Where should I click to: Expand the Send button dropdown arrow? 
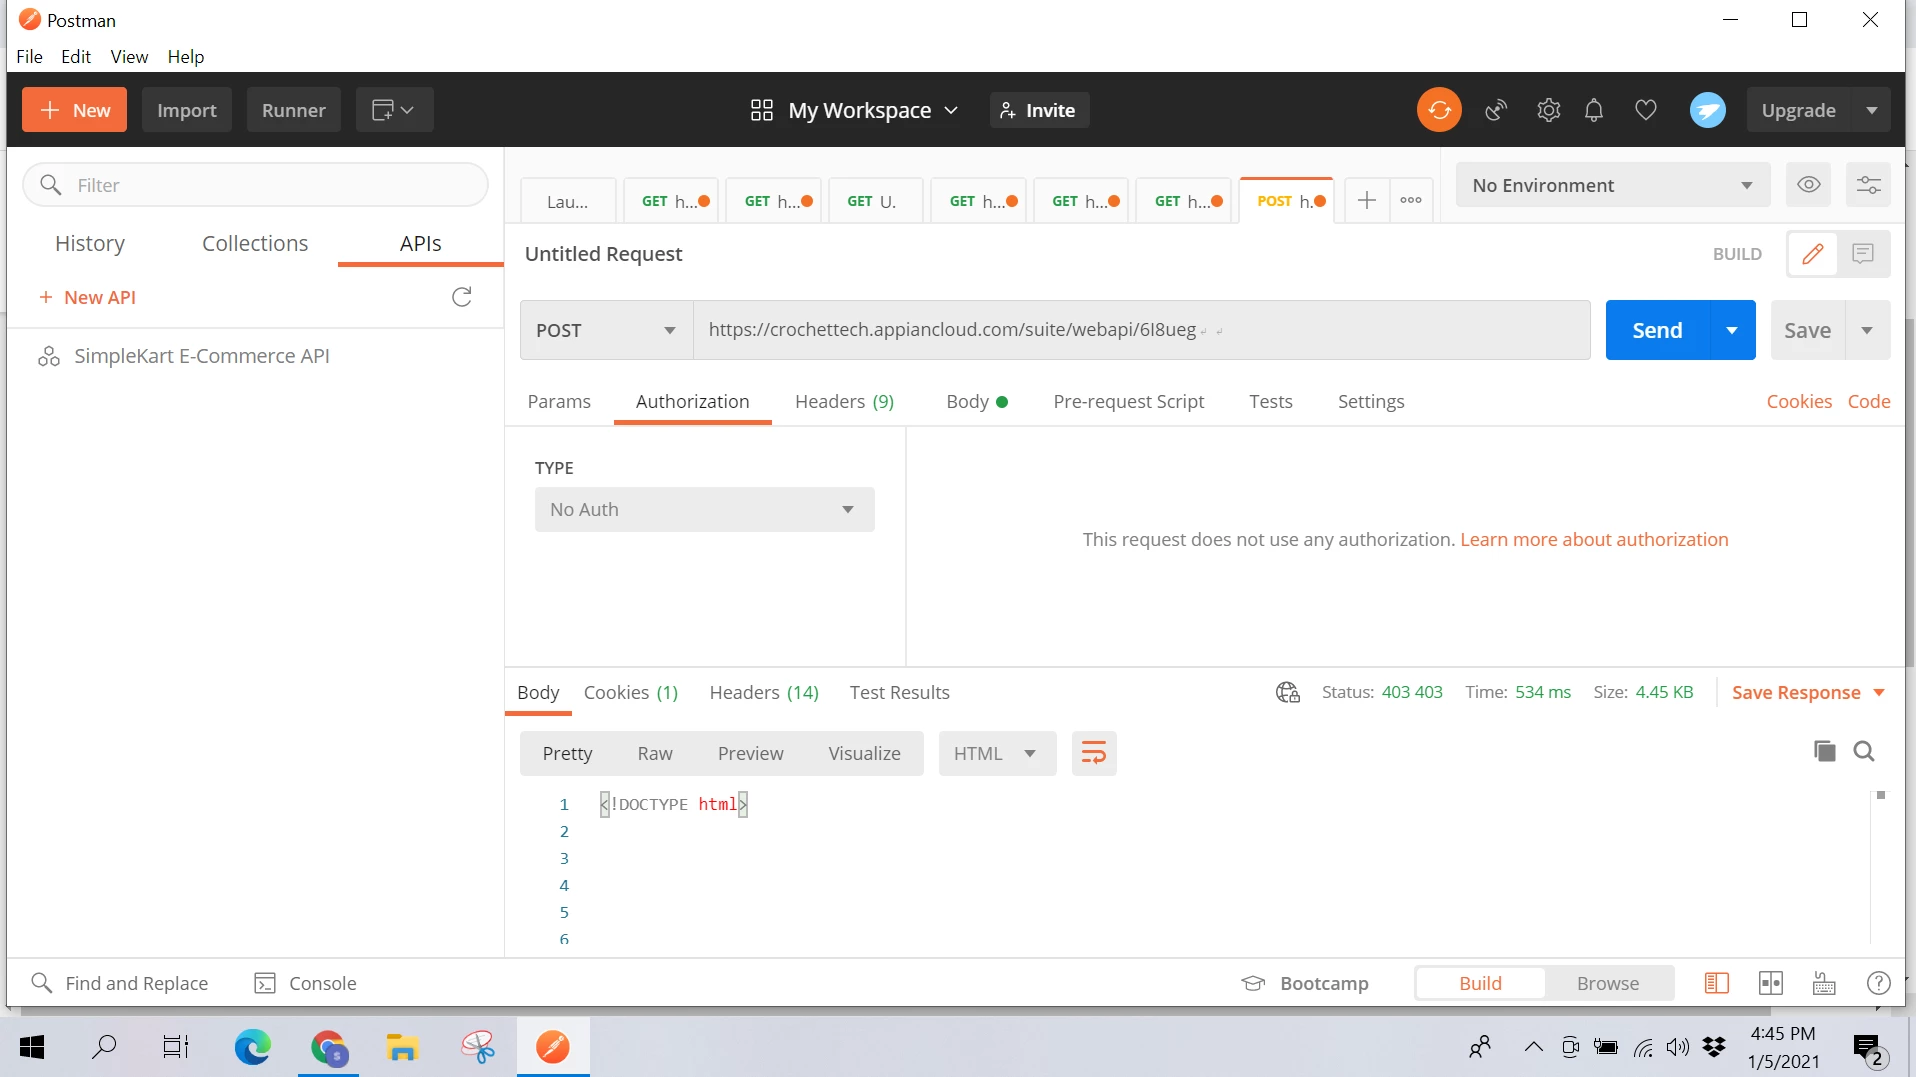click(1731, 330)
